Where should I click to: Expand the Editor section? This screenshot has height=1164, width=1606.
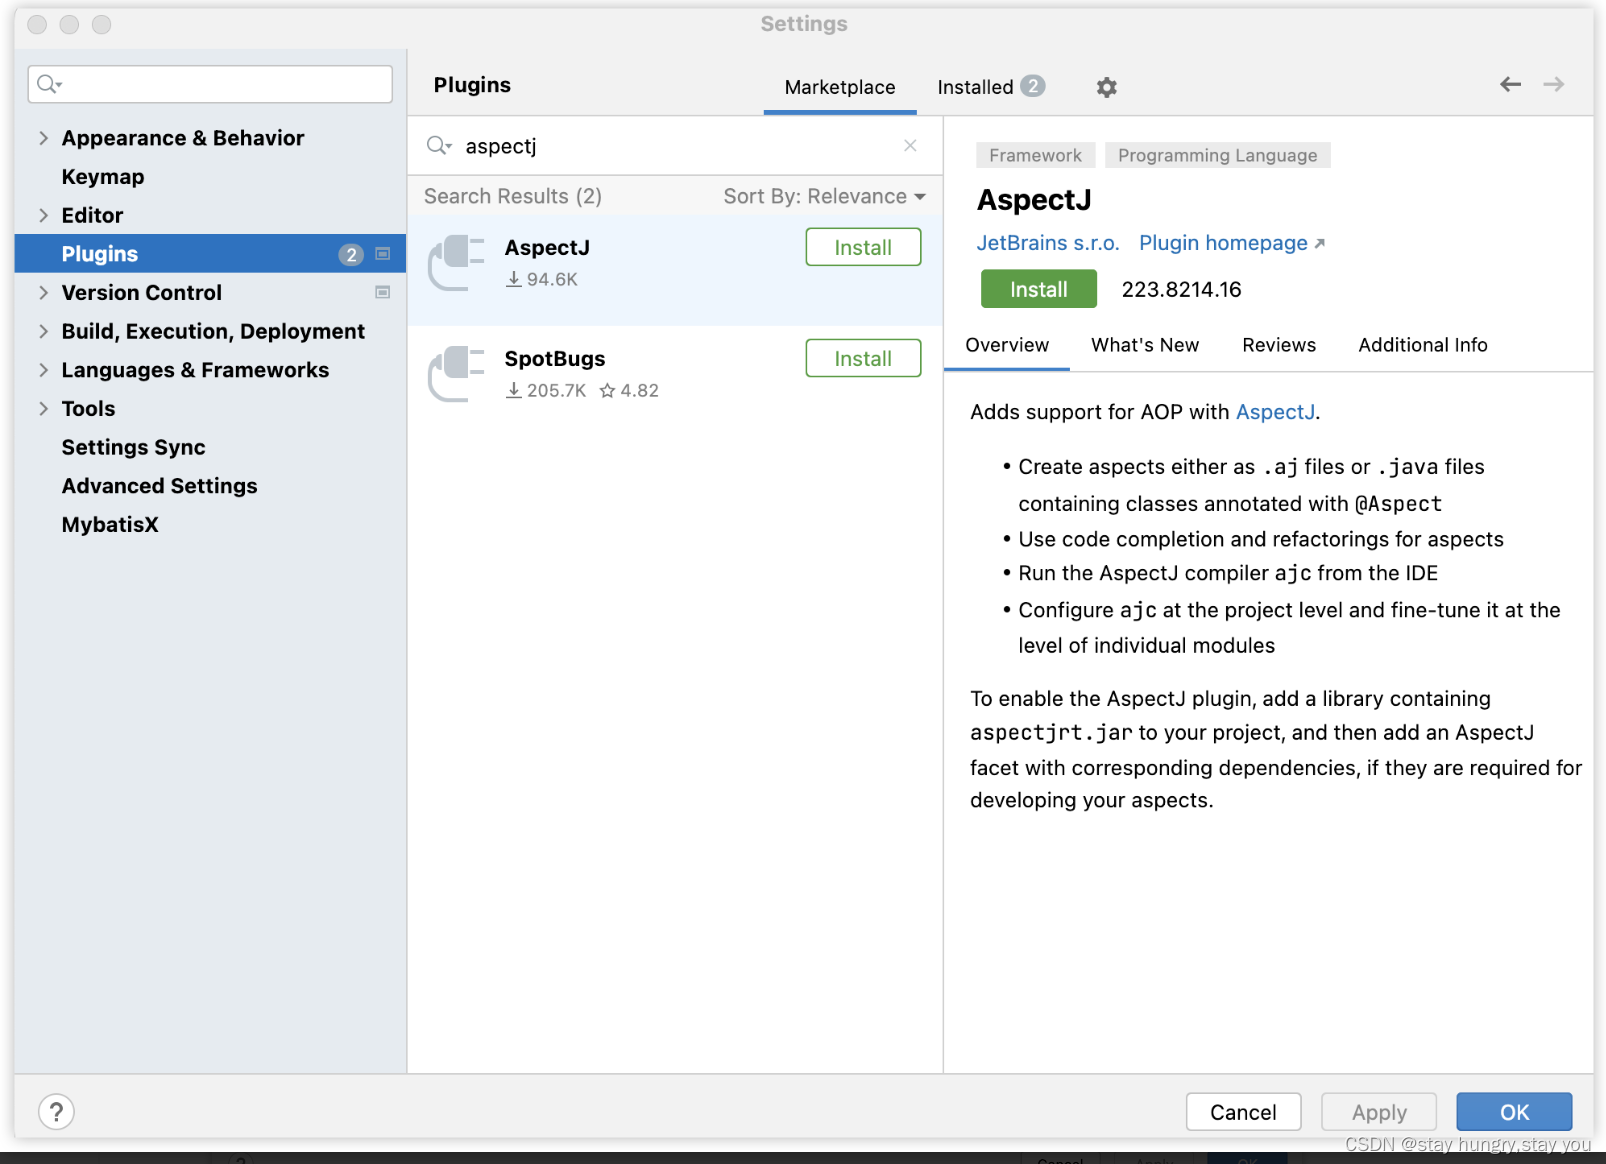(x=43, y=215)
